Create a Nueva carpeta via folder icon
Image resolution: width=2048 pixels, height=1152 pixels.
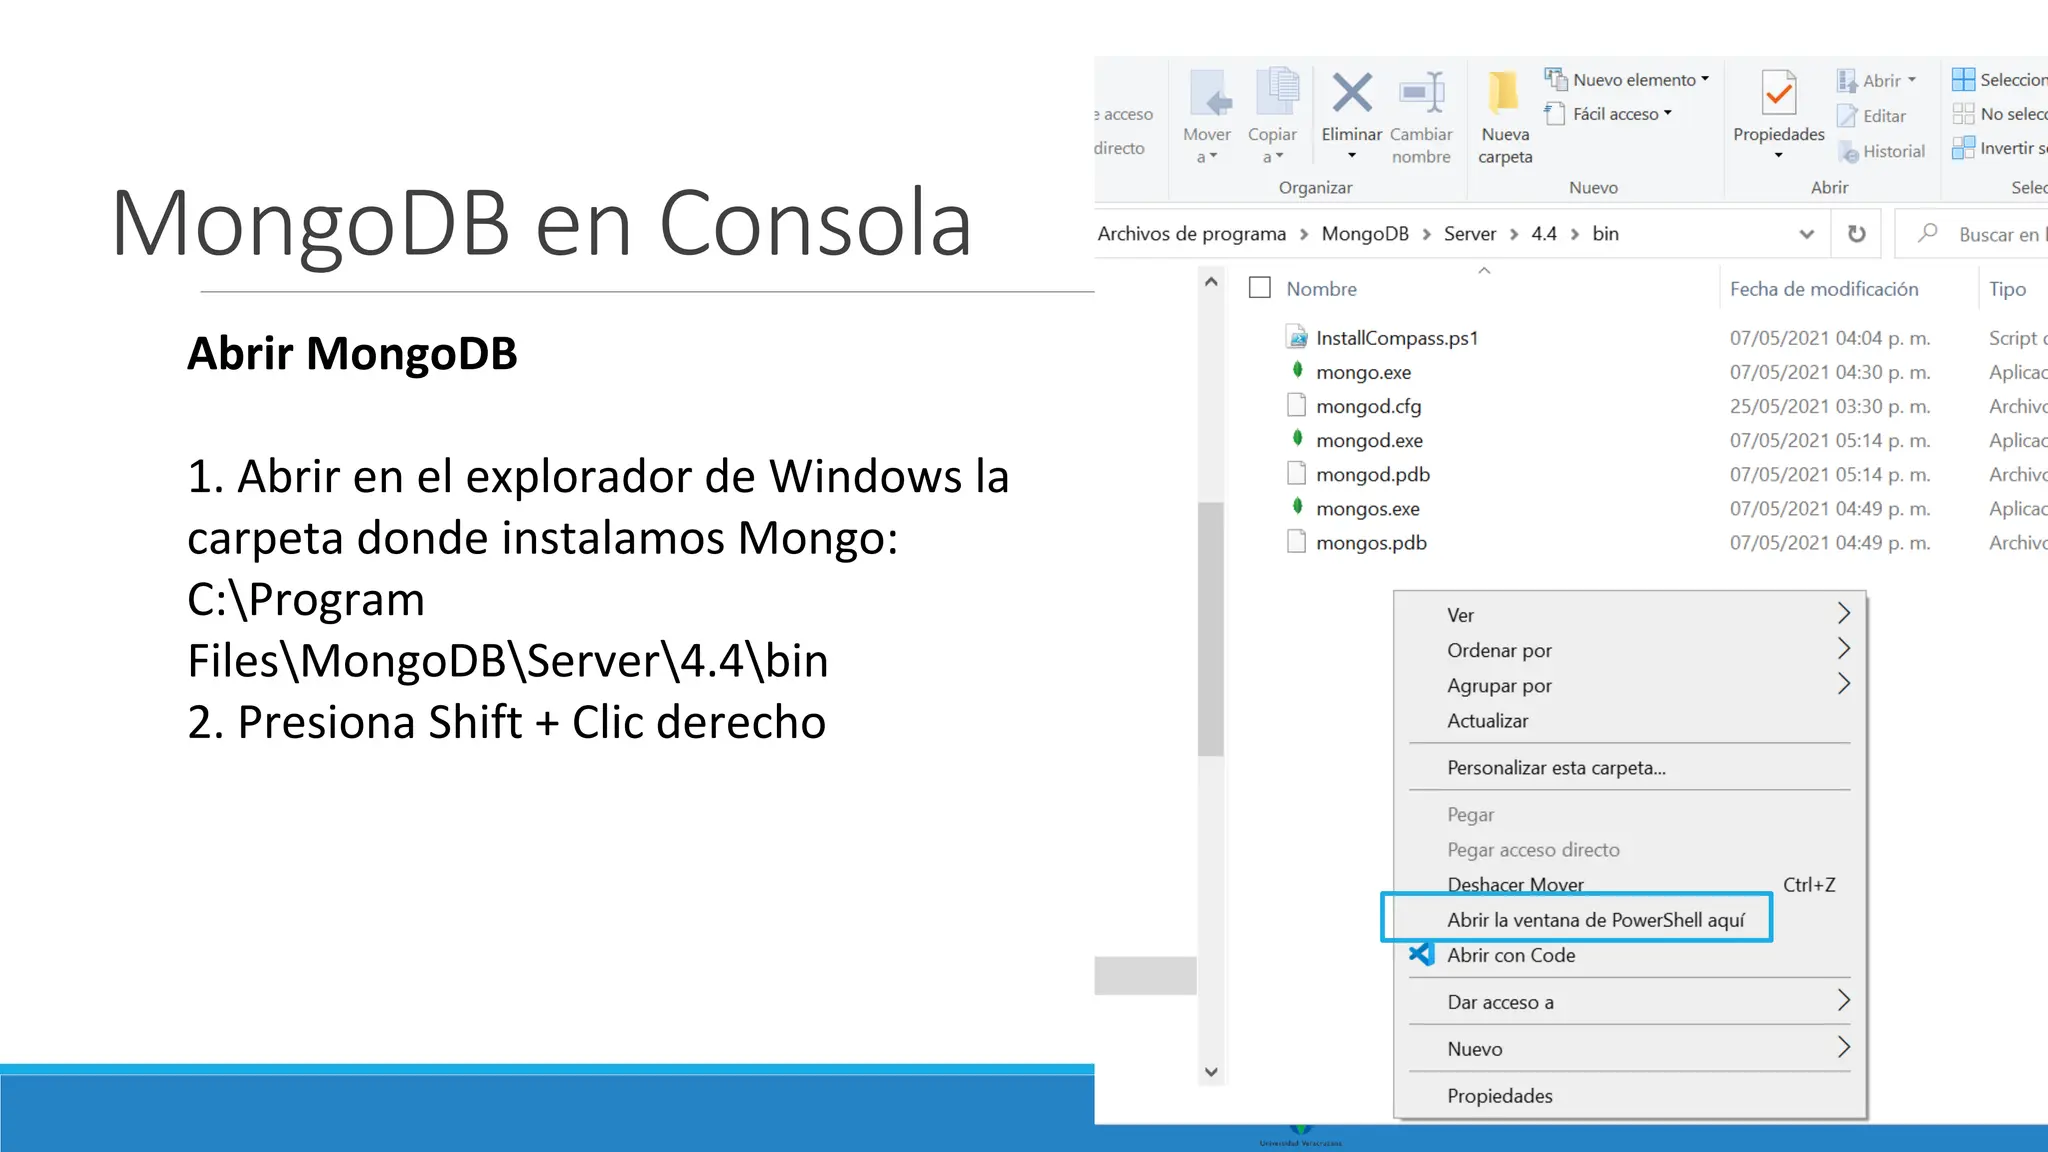1503,92
